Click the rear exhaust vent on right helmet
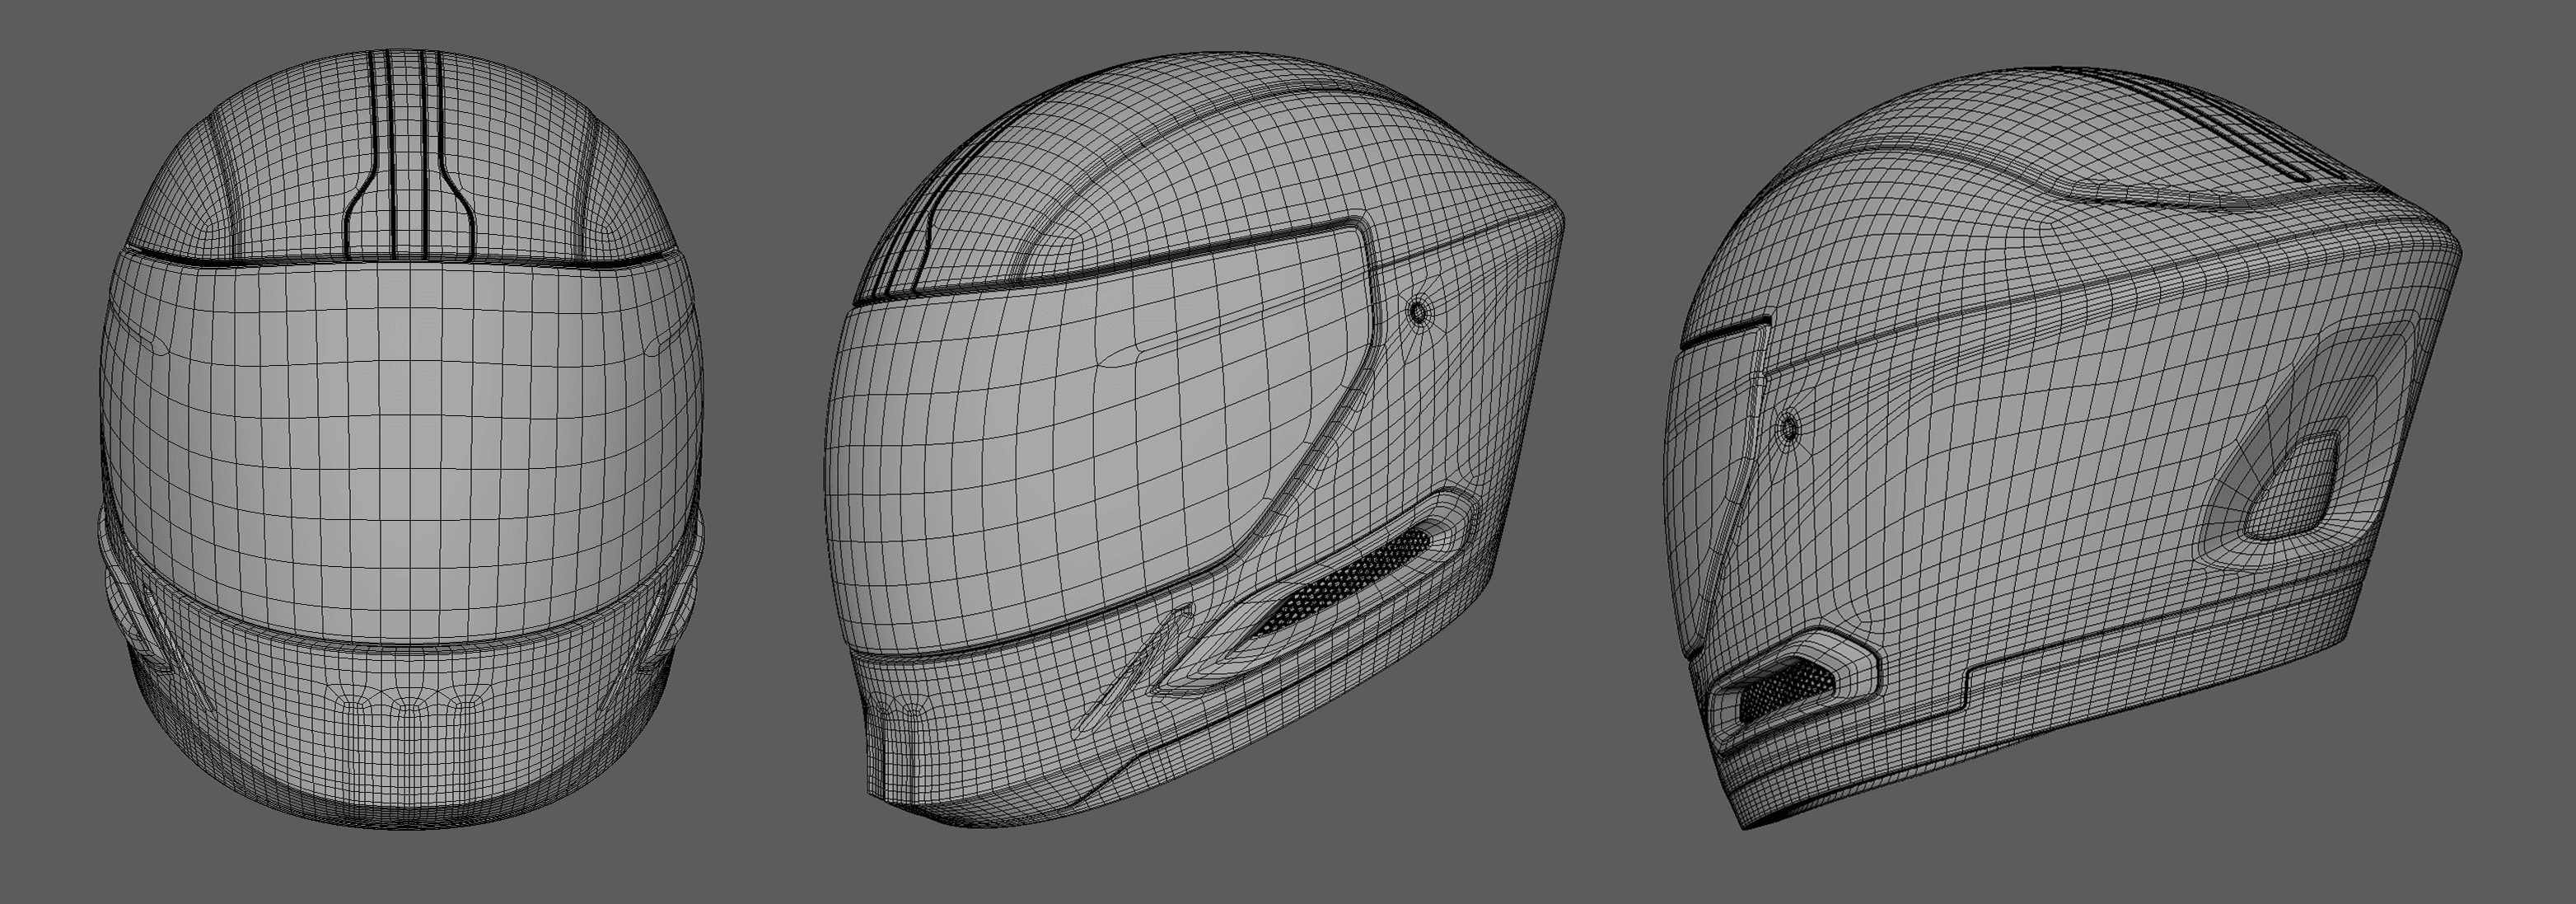Image resolution: width=2576 pixels, height=904 pixels. pos(2292,485)
